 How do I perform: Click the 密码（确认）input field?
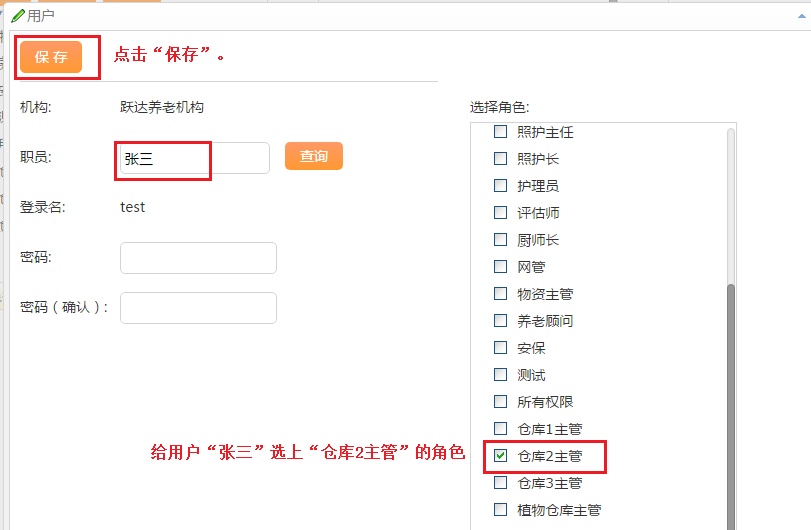[199, 308]
